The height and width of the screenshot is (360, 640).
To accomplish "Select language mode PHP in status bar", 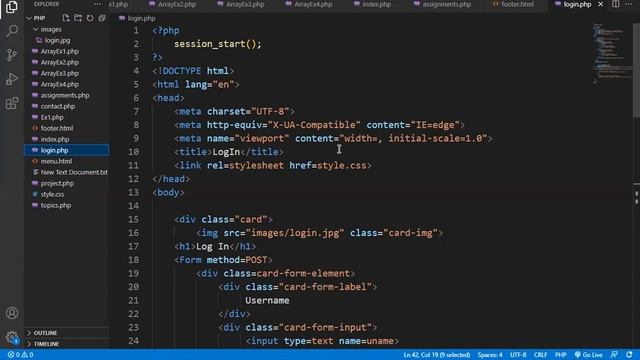I will click(x=560, y=355).
